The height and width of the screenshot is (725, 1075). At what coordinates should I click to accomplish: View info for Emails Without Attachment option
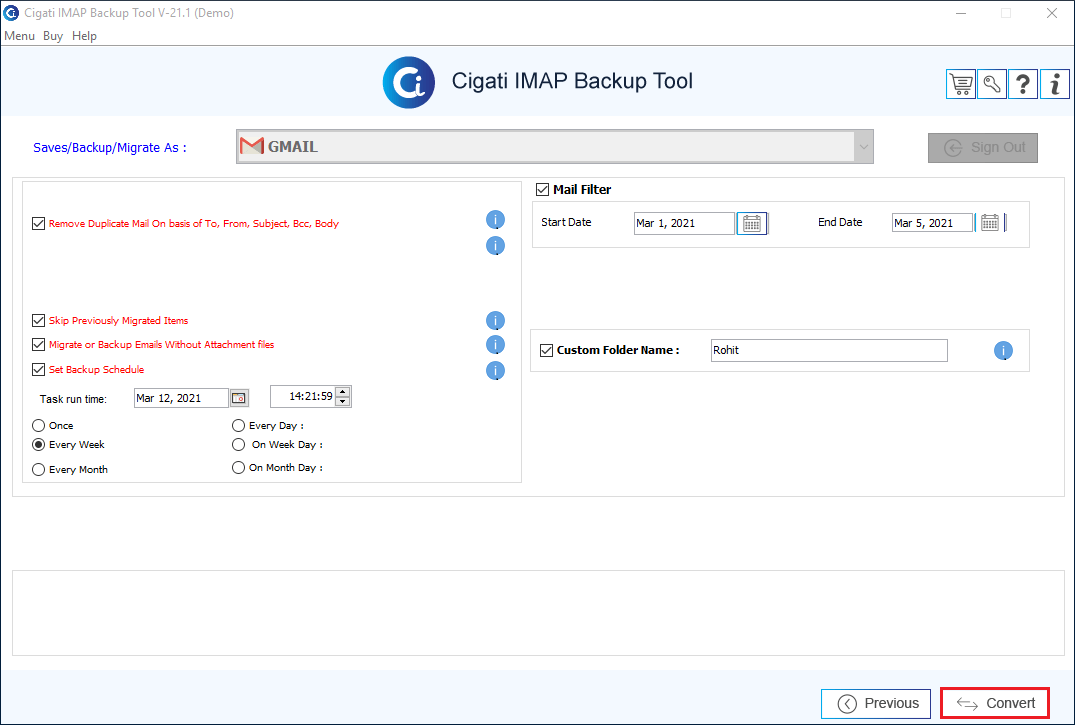pos(495,344)
